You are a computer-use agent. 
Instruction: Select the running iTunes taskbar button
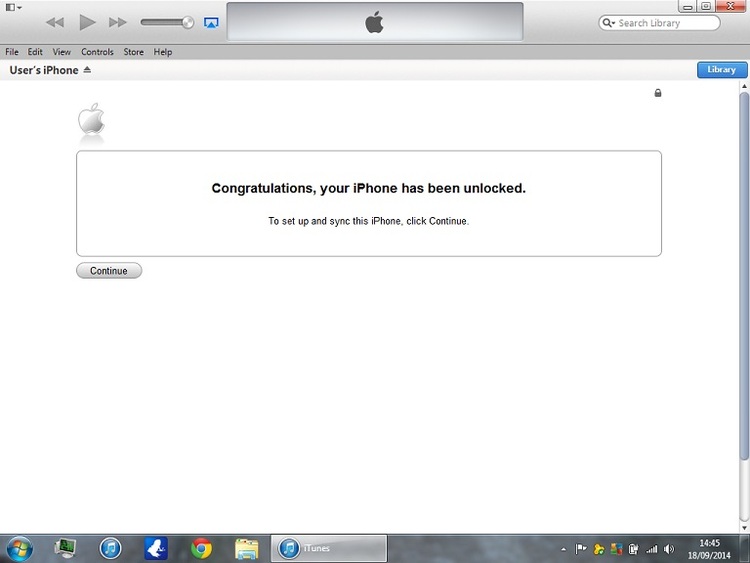(x=329, y=548)
